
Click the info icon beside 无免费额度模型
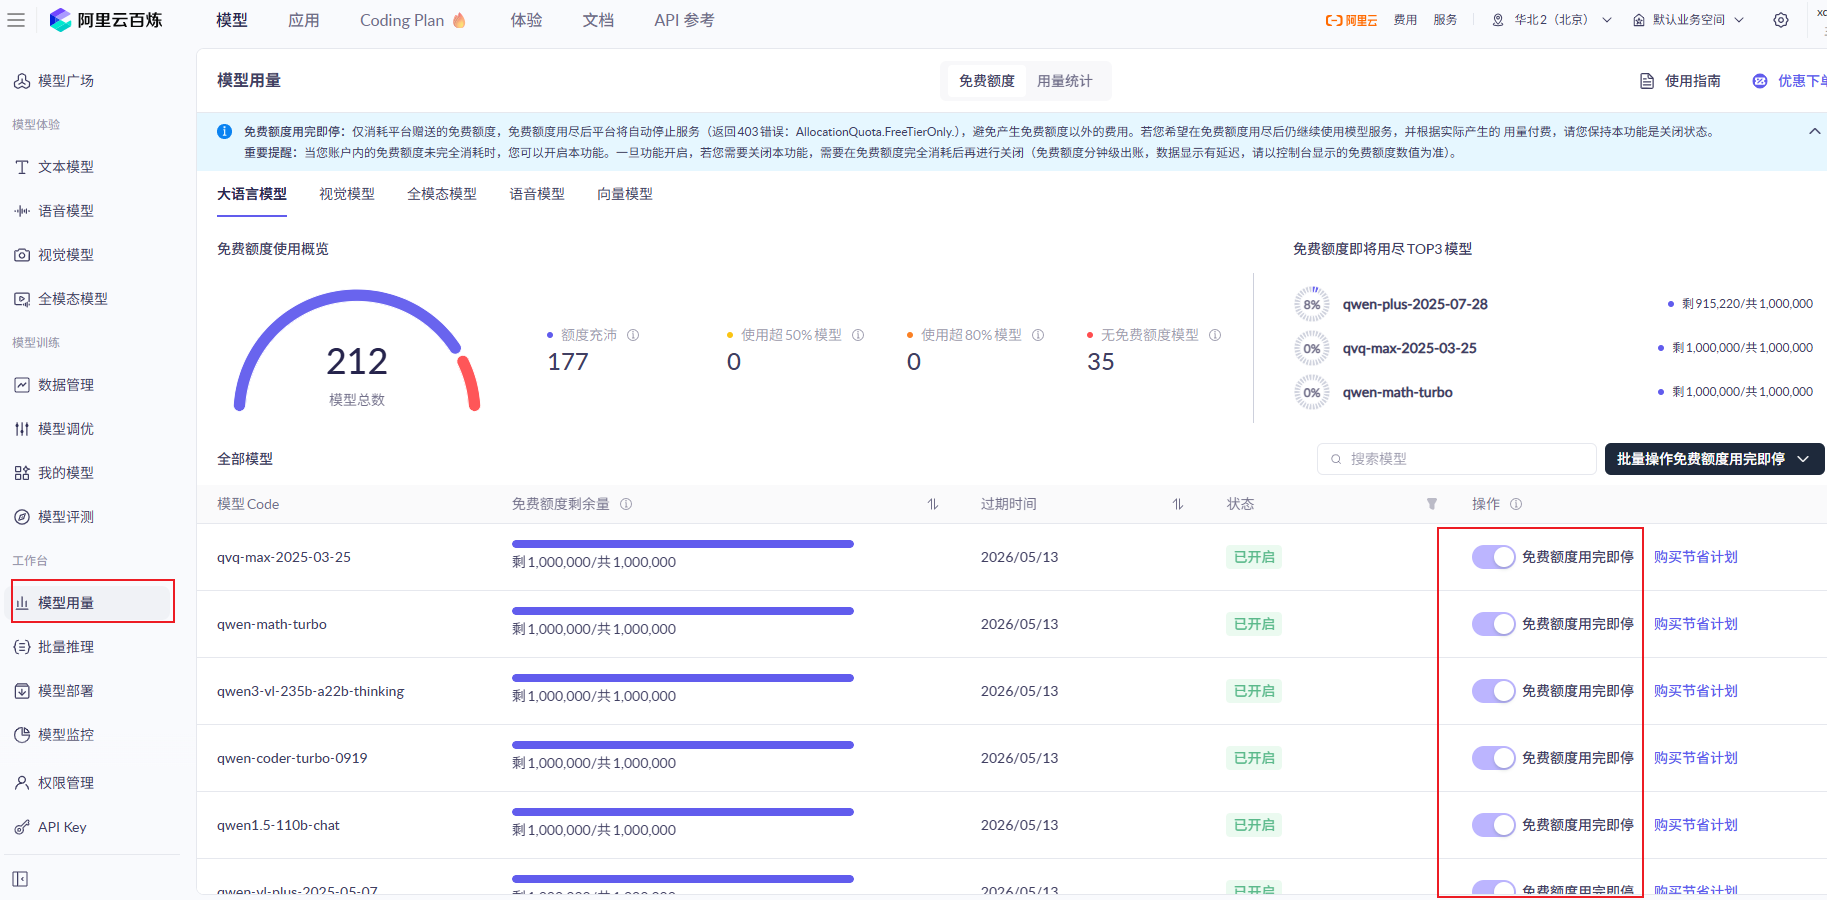(1215, 335)
